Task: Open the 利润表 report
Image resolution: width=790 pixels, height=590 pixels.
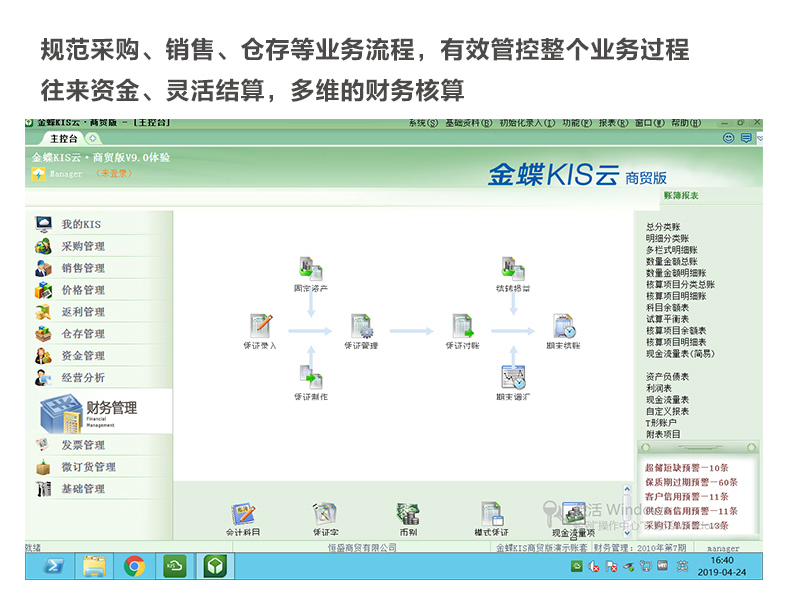Action: coord(659,388)
